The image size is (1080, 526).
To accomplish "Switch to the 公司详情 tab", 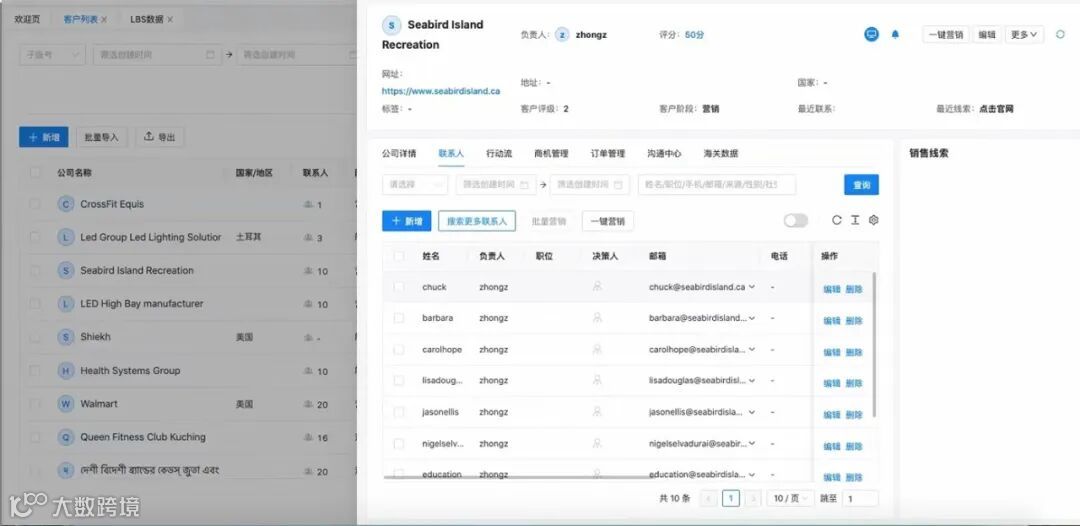I will (399, 154).
